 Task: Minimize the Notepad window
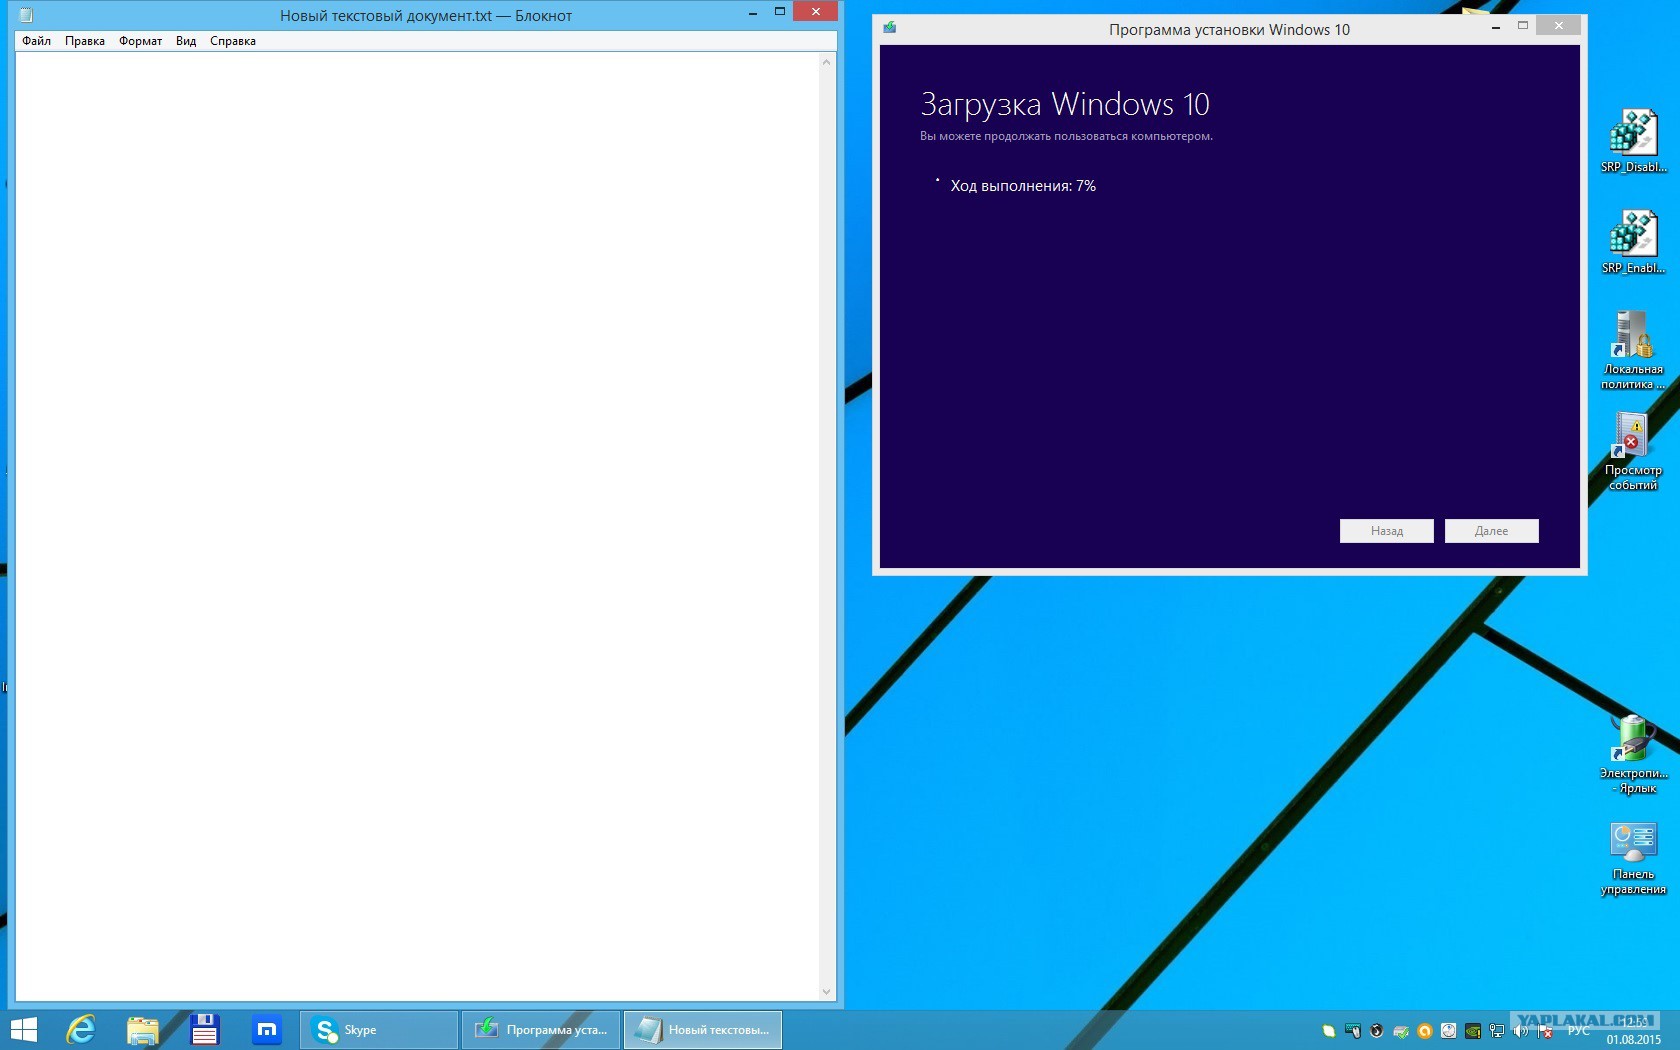753,13
